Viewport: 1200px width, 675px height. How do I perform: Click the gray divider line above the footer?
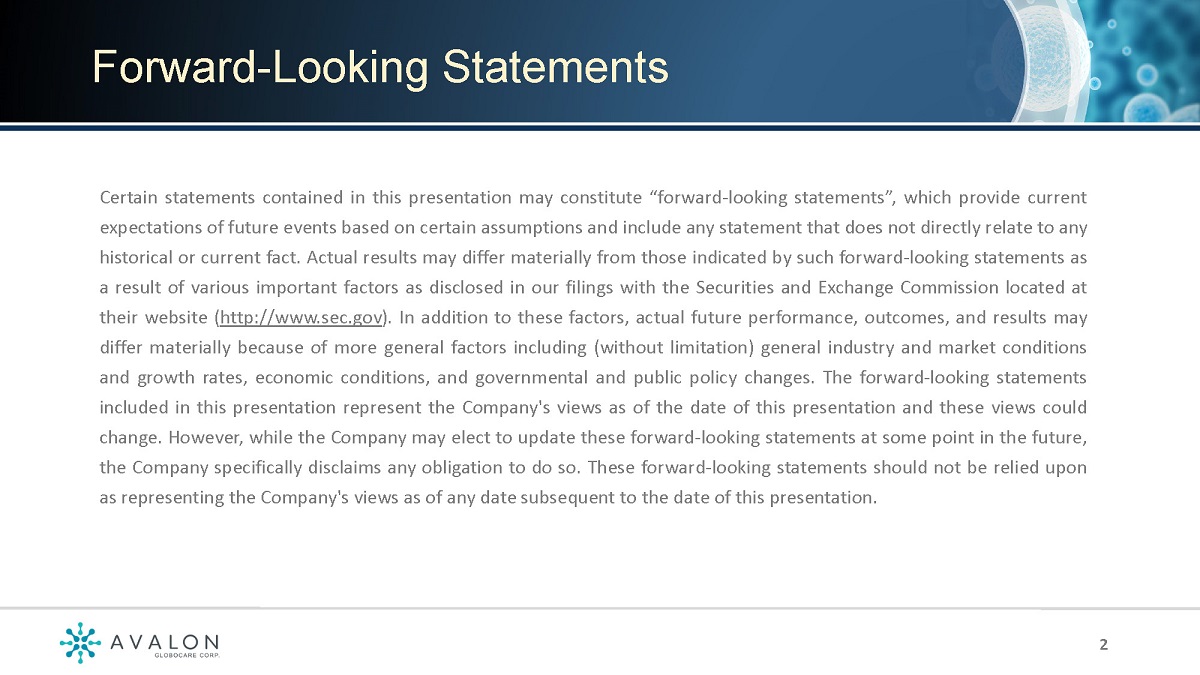coord(600,608)
